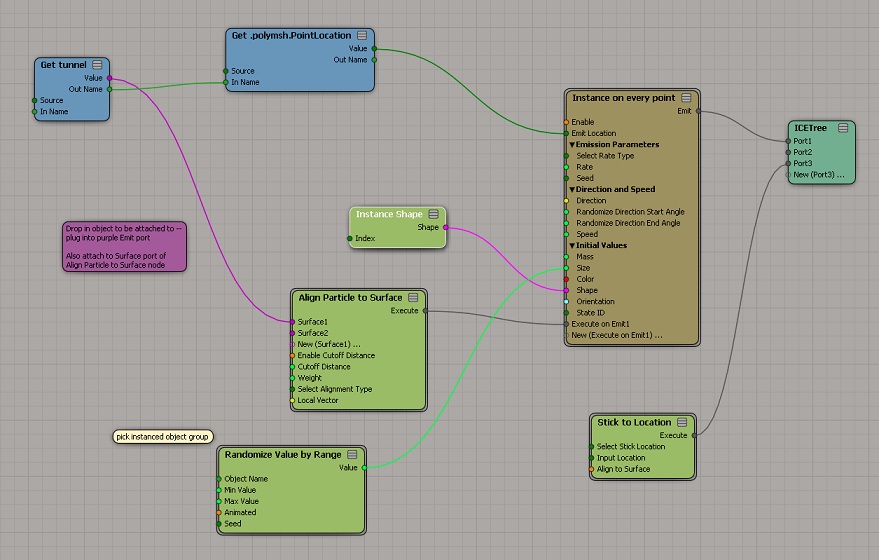879x560 pixels.
Task: Click New (Execute on Emit1) ... port
Action: click(x=566, y=335)
